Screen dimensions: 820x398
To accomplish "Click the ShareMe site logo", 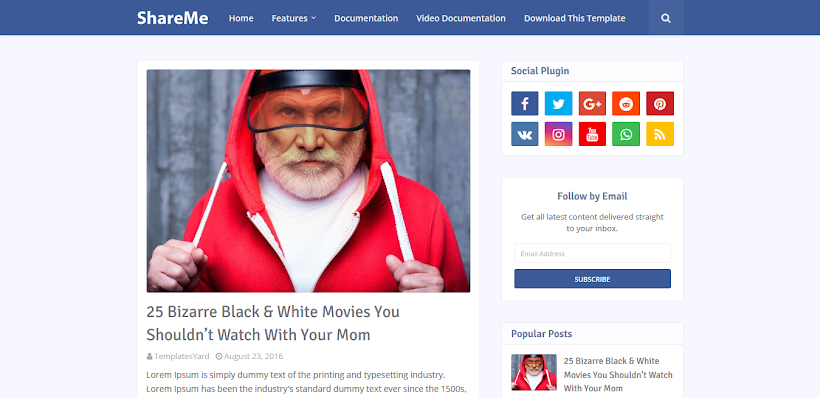I will tap(173, 18).
